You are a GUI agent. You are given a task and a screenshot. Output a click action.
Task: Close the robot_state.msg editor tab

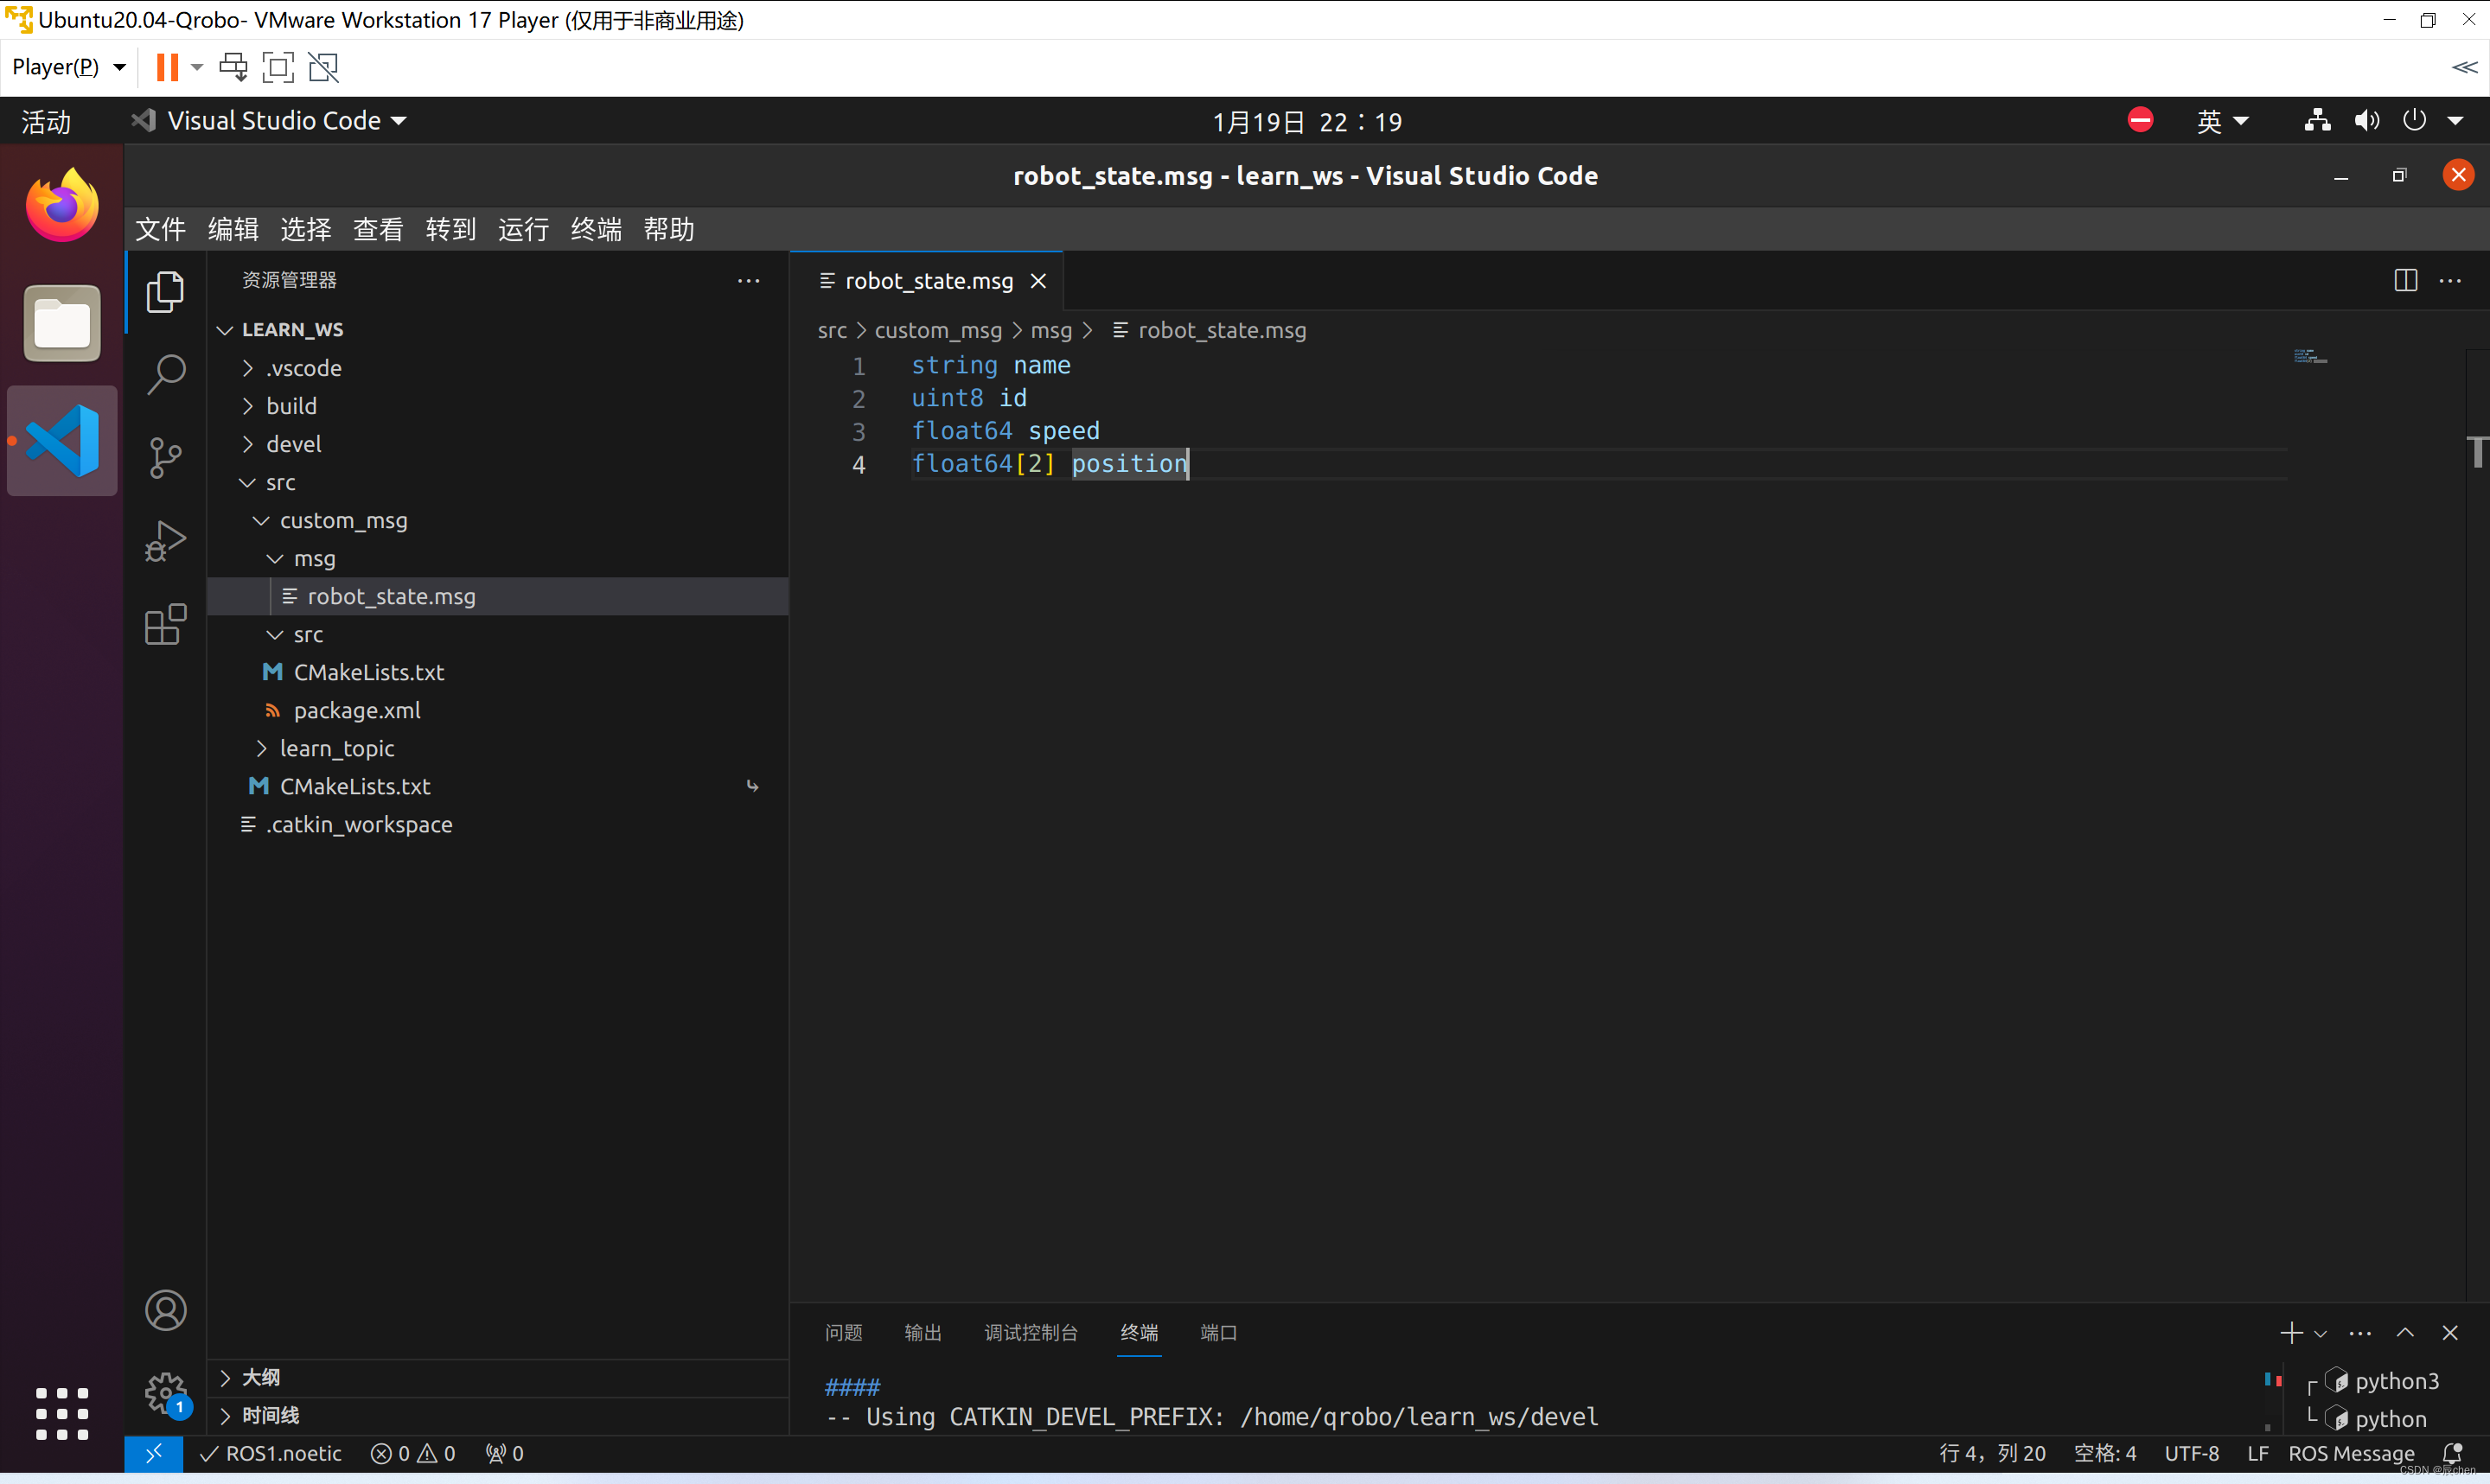tap(1039, 281)
